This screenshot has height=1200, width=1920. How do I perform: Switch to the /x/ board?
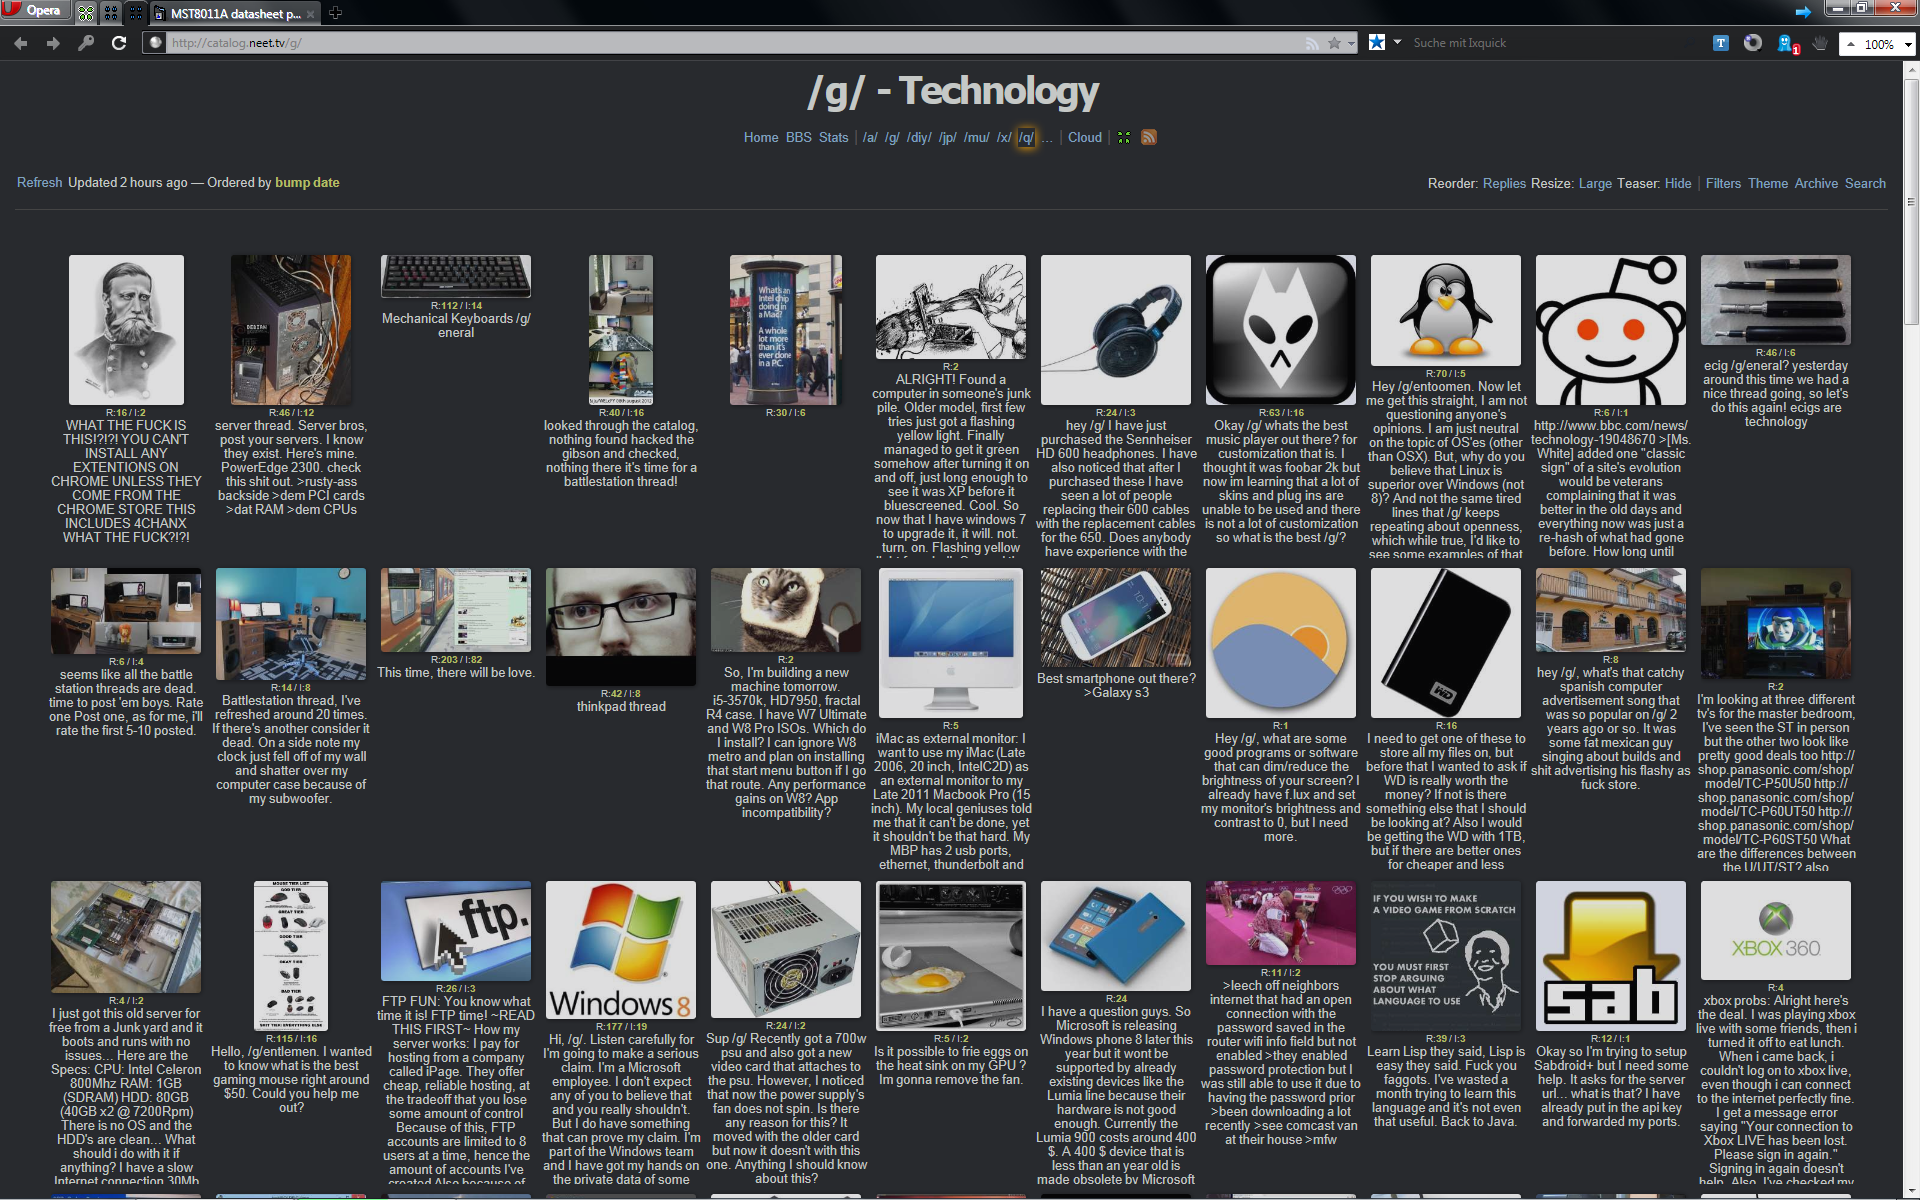click(x=1003, y=138)
